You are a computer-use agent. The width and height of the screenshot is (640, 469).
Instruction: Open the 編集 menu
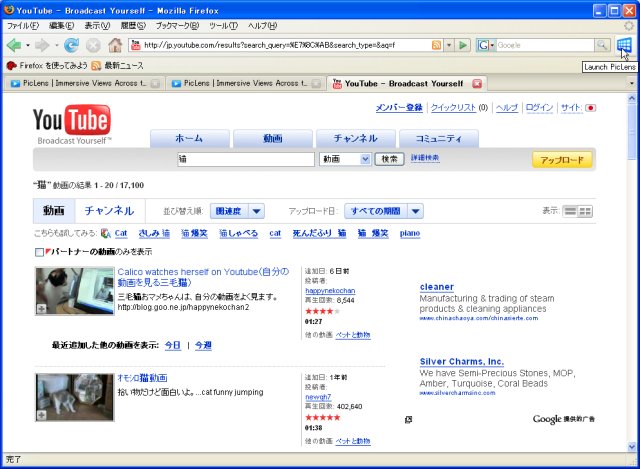(61, 26)
